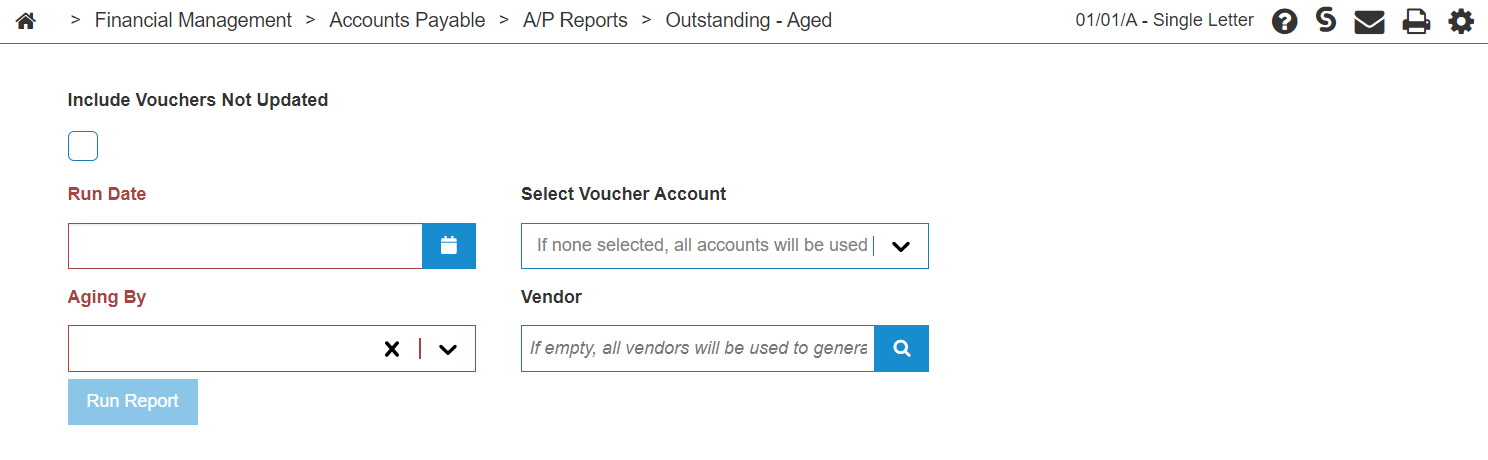Go to Financial Management breadcrumb

193,20
